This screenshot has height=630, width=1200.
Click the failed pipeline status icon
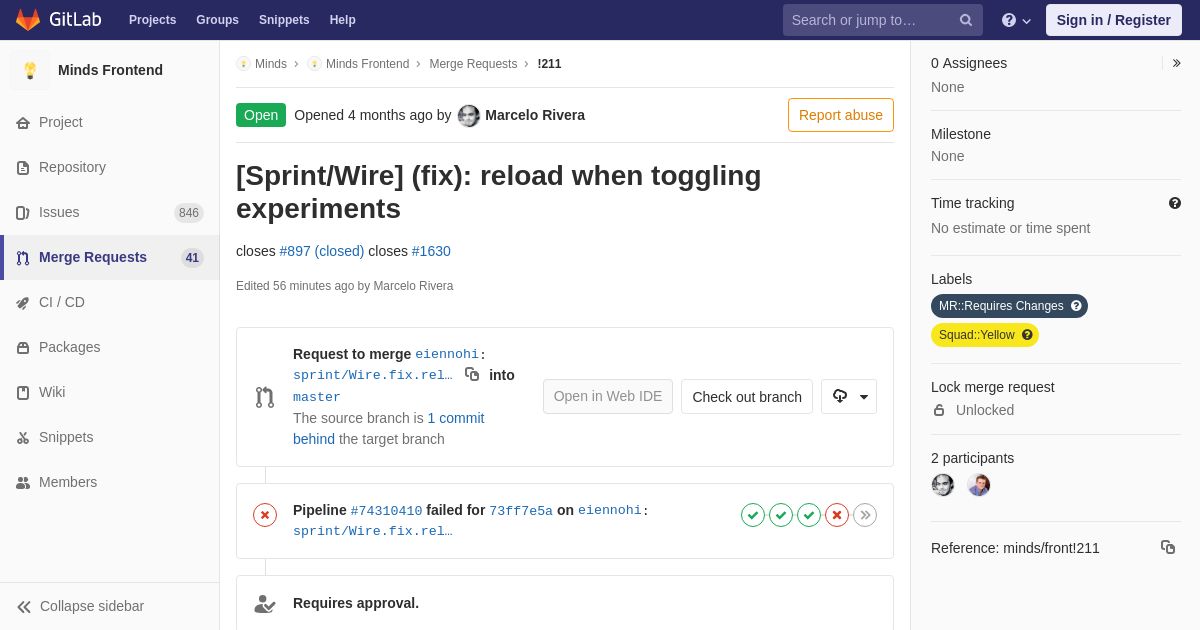[x=265, y=515]
